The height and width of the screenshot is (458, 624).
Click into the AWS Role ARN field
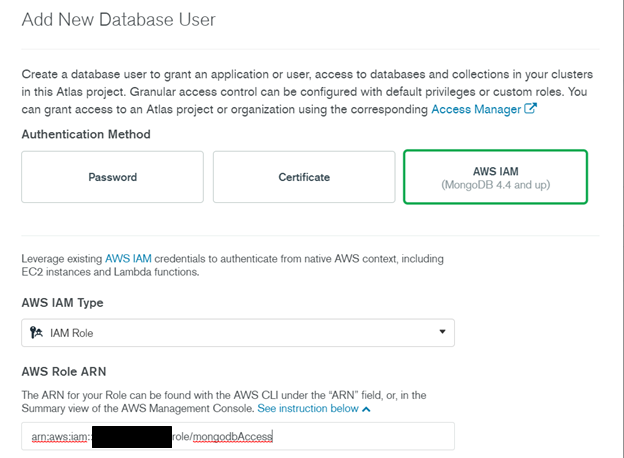360,436
